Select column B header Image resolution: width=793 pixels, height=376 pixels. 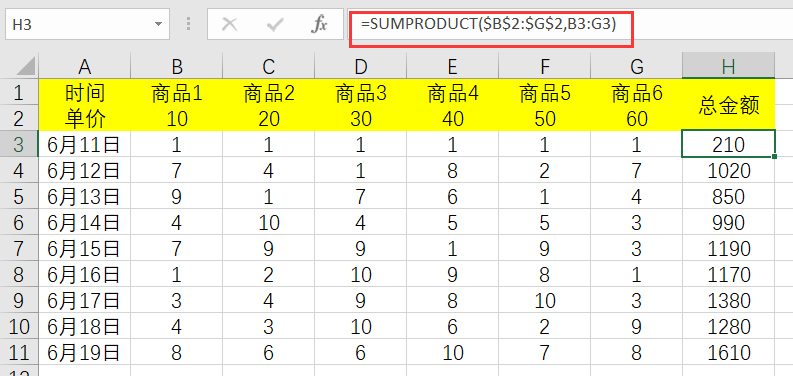pos(177,66)
